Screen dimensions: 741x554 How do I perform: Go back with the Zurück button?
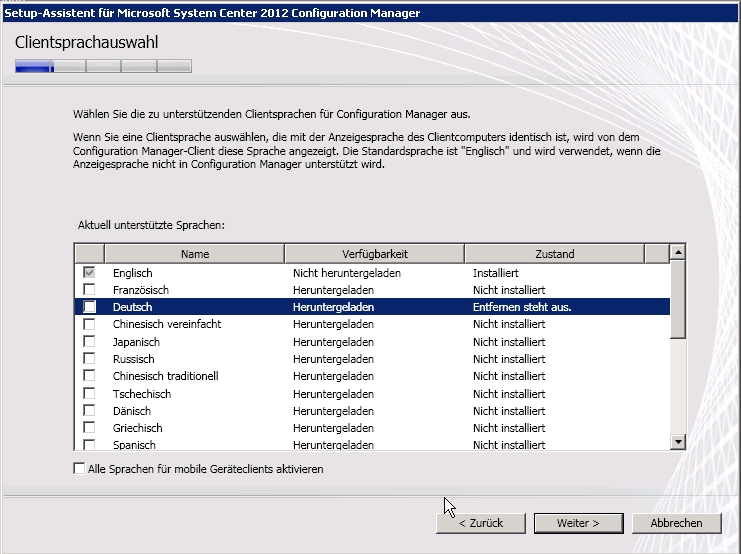pos(481,523)
